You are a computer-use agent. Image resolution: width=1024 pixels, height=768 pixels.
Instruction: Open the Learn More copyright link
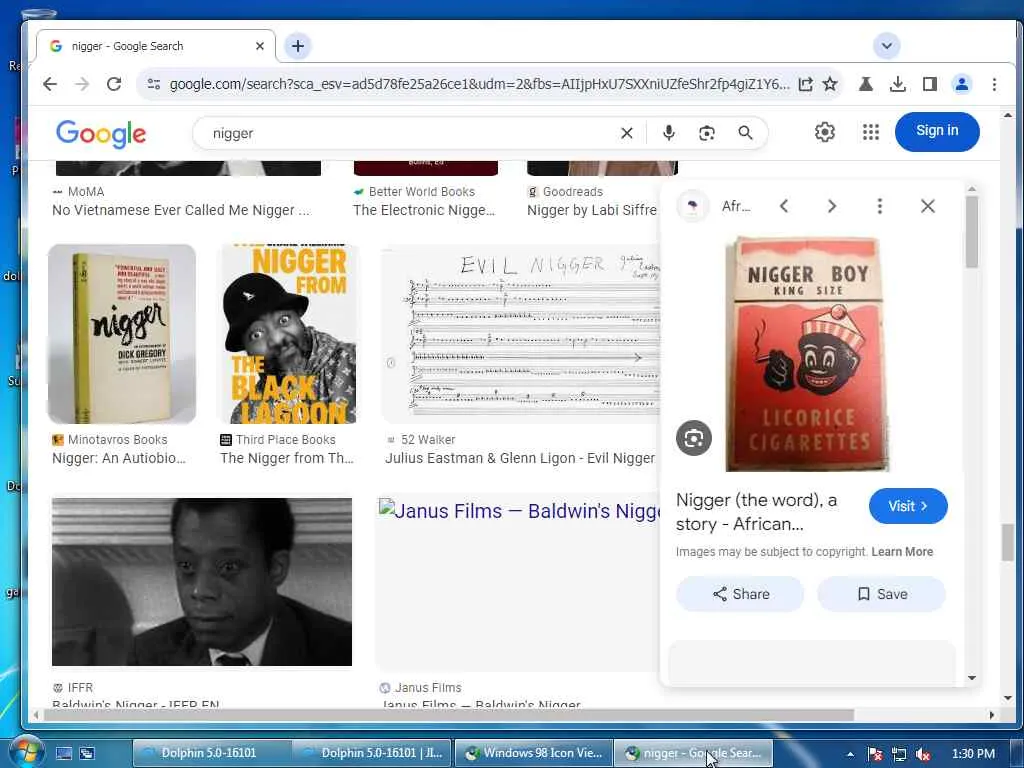[x=902, y=552]
